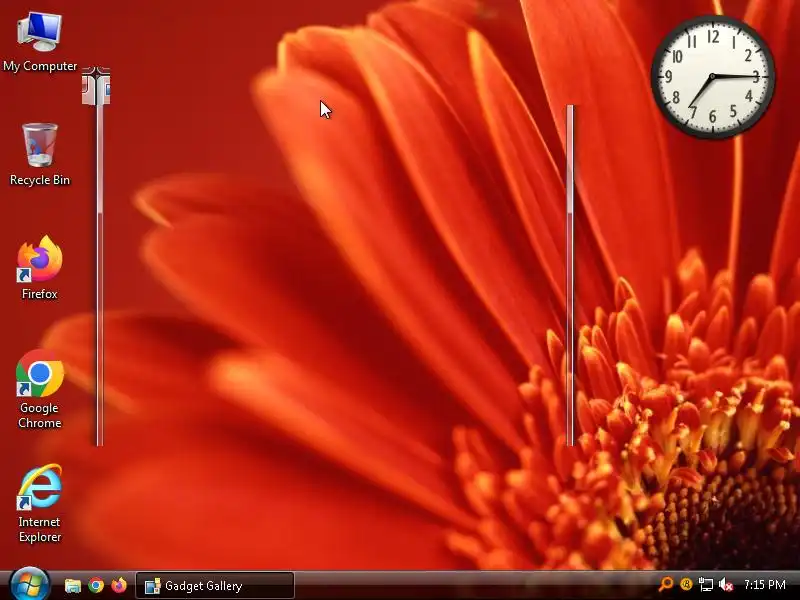The width and height of the screenshot is (800, 600).
Task: Click the muted volume tray icon
Action: (726, 584)
